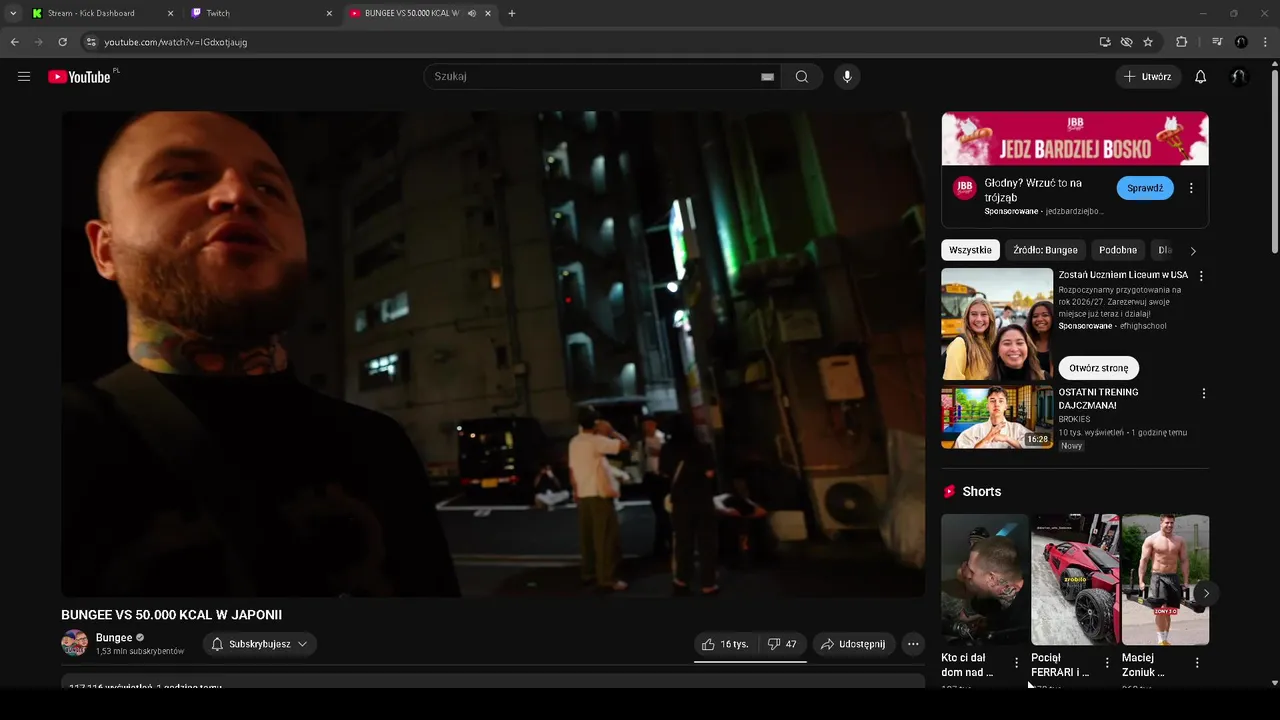Open media controls icon in toolbar
Screen dimensions: 1280x720
click(1217, 42)
